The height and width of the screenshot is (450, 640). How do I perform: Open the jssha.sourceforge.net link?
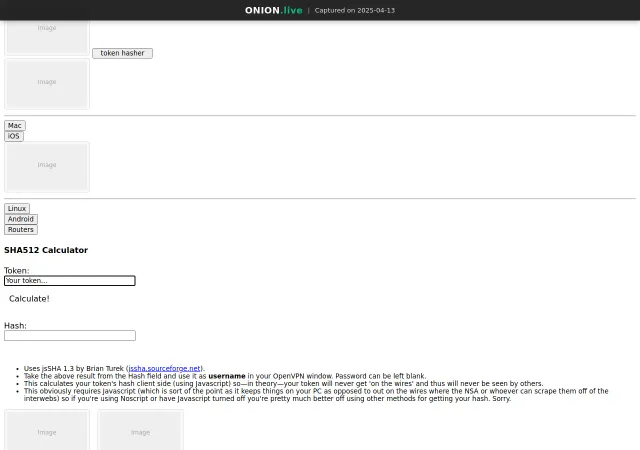164,368
